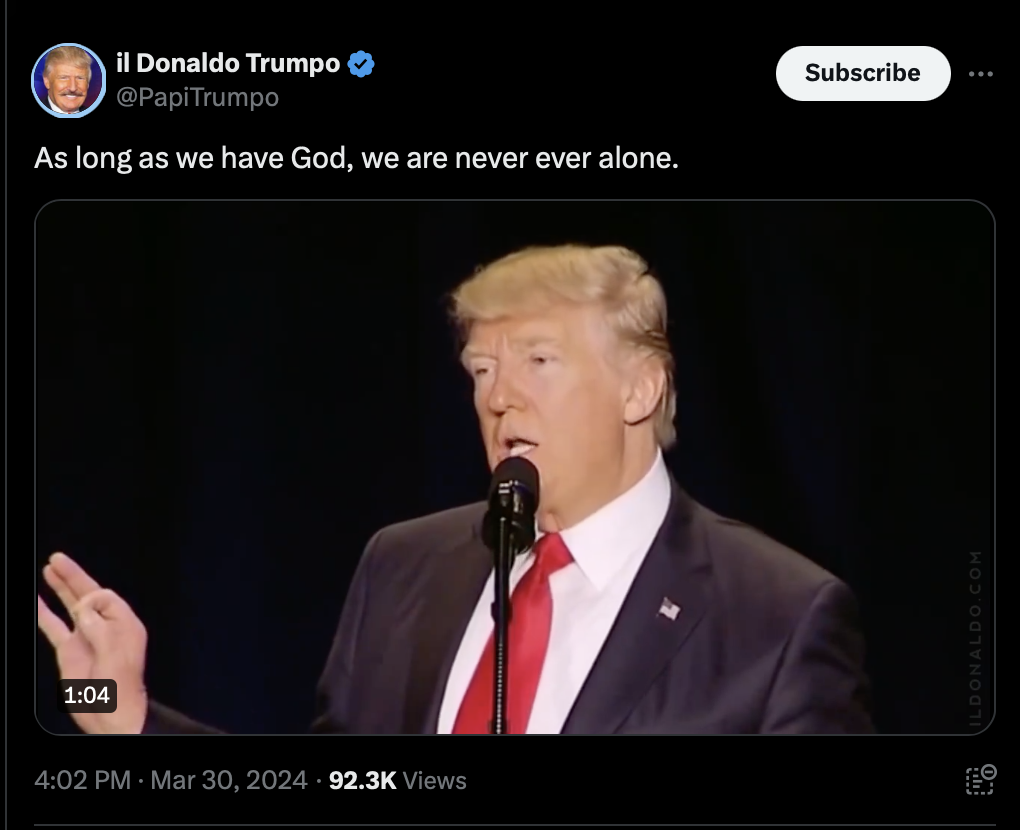Click the tweet text about God

click(356, 158)
